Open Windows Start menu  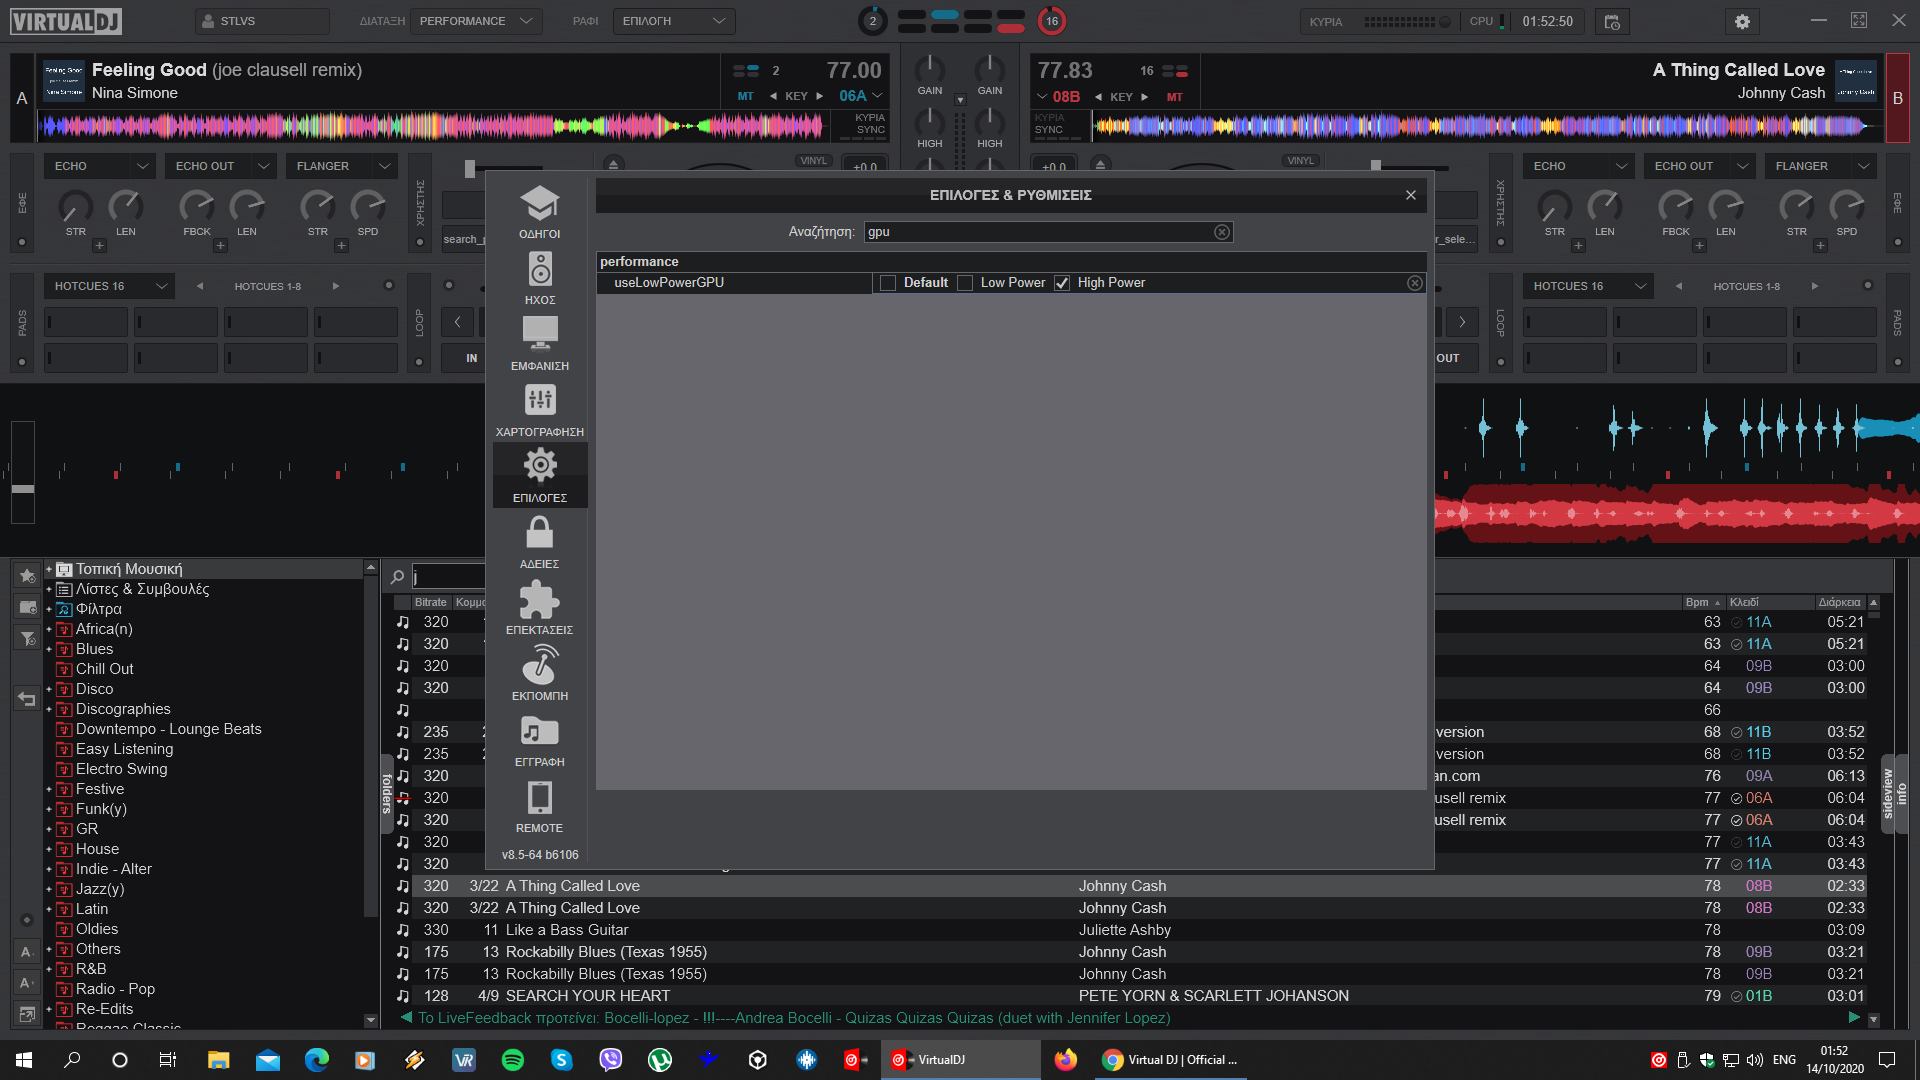[x=24, y=1060]
